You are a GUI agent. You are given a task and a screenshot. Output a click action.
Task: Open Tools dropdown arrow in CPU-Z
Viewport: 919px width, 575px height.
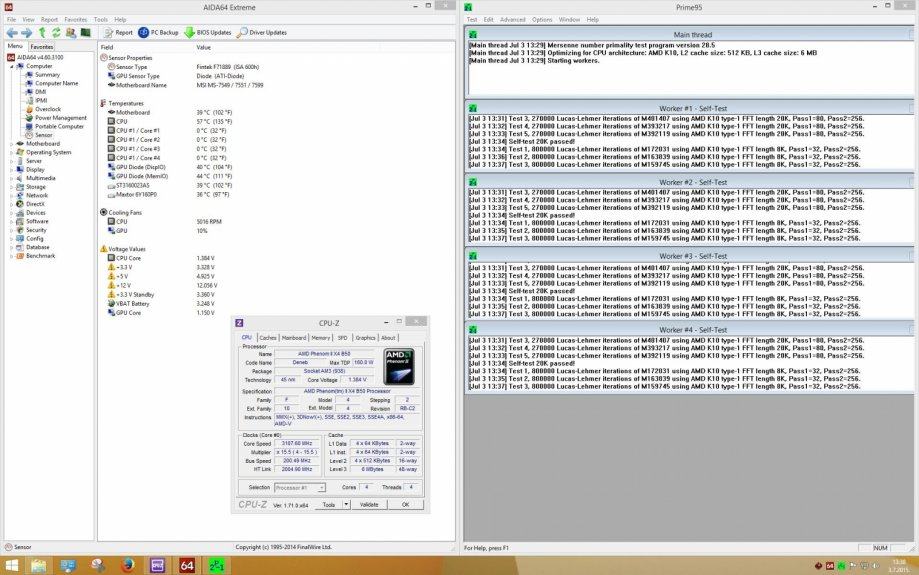pos(346,505)
